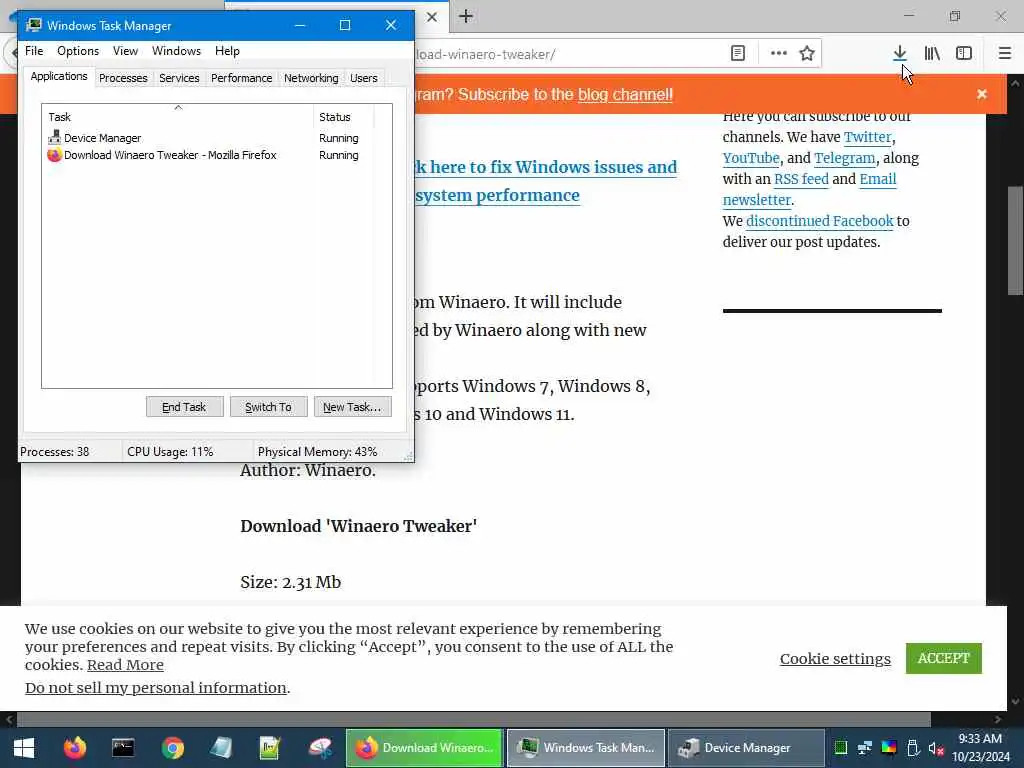Open Command Prompt from taskbar
This screenshot has height=768, width=1024.
click(123, 748)
